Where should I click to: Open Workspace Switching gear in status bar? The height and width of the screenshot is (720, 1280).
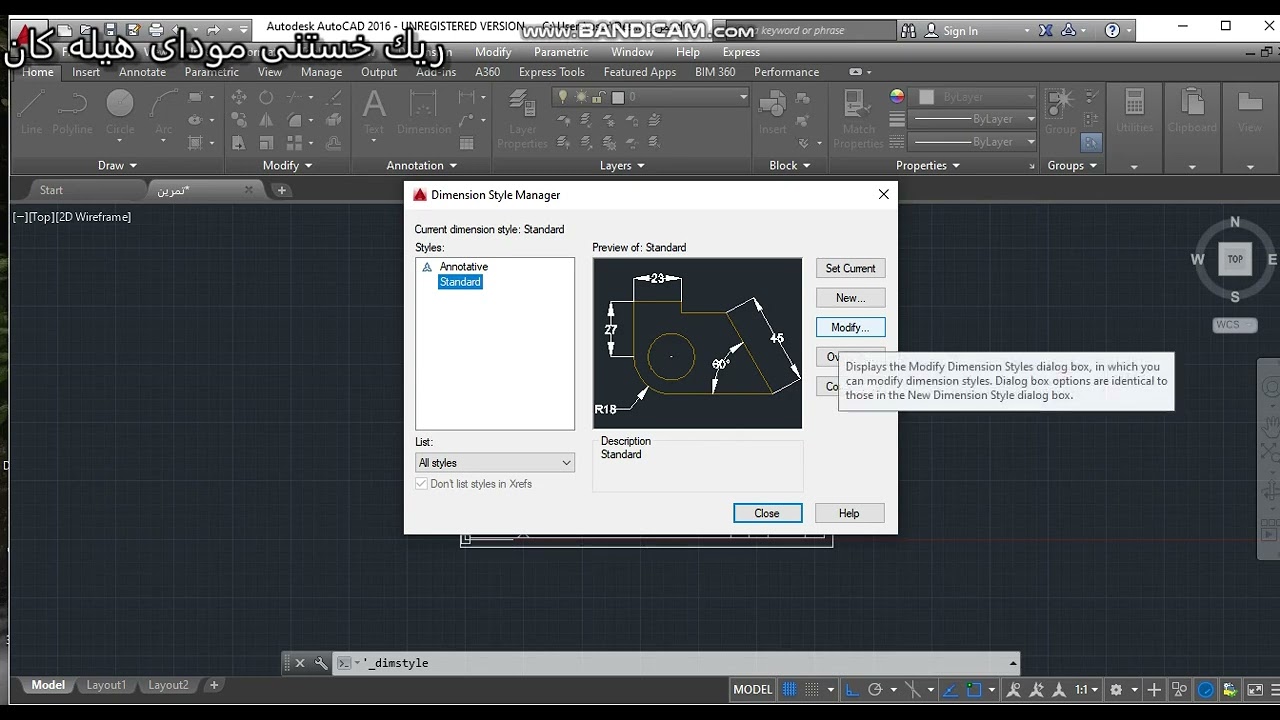[x=1116, y=689]
